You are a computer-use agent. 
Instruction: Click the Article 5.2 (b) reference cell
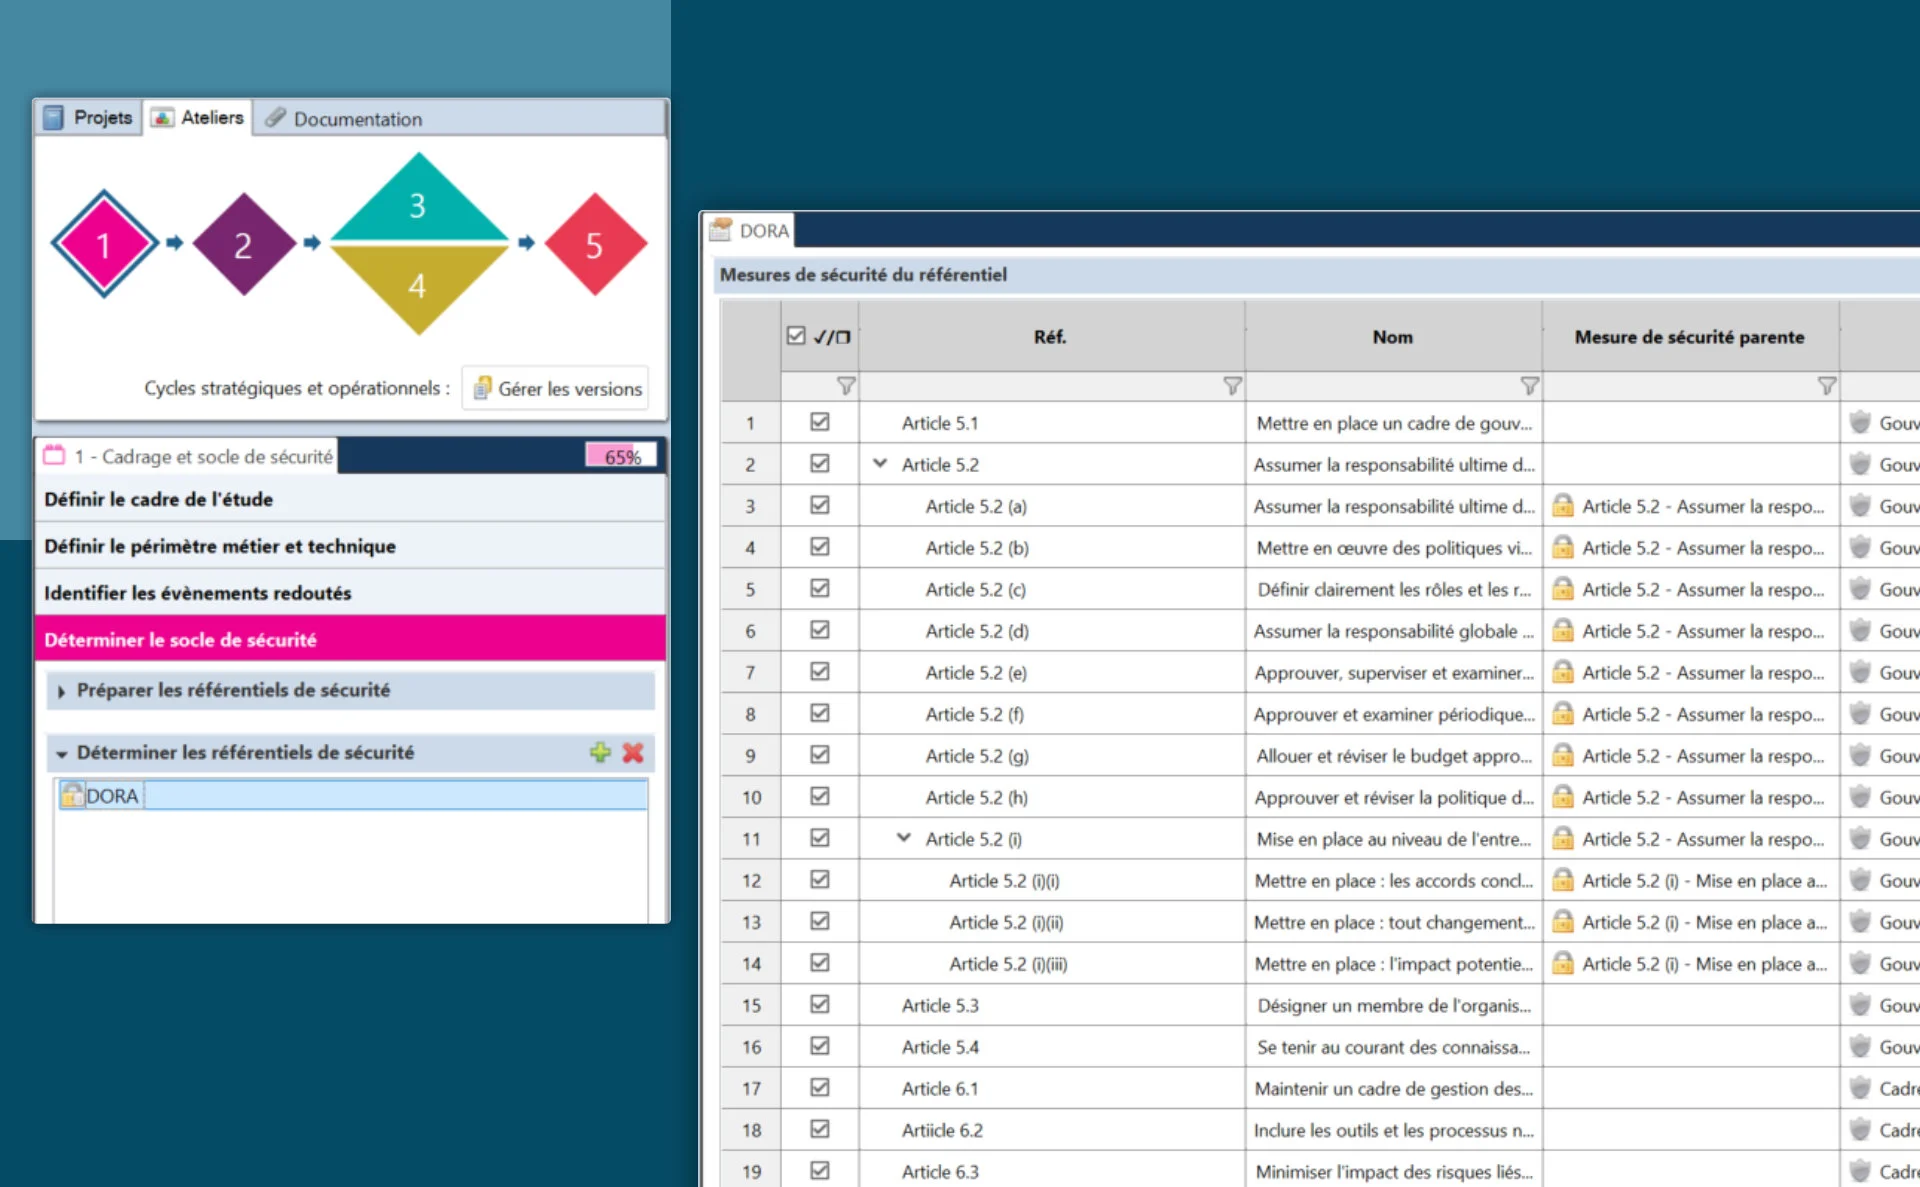(x=1051, y=548)
